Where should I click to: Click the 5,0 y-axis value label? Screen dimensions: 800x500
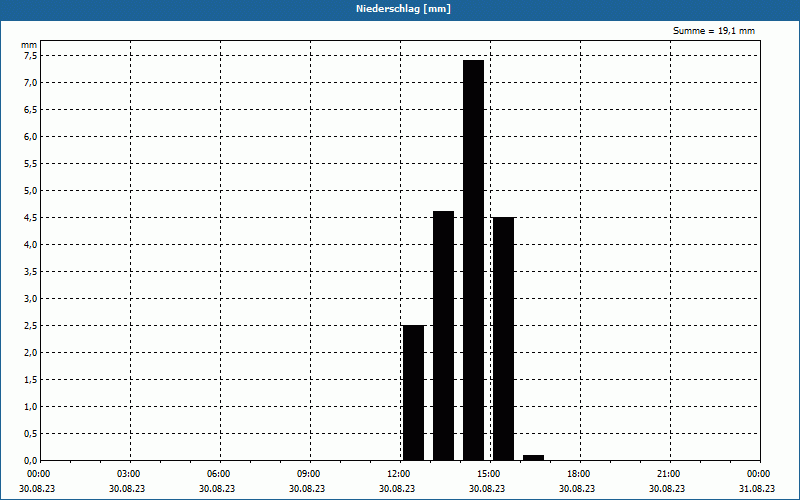click(x=30, y=190)
